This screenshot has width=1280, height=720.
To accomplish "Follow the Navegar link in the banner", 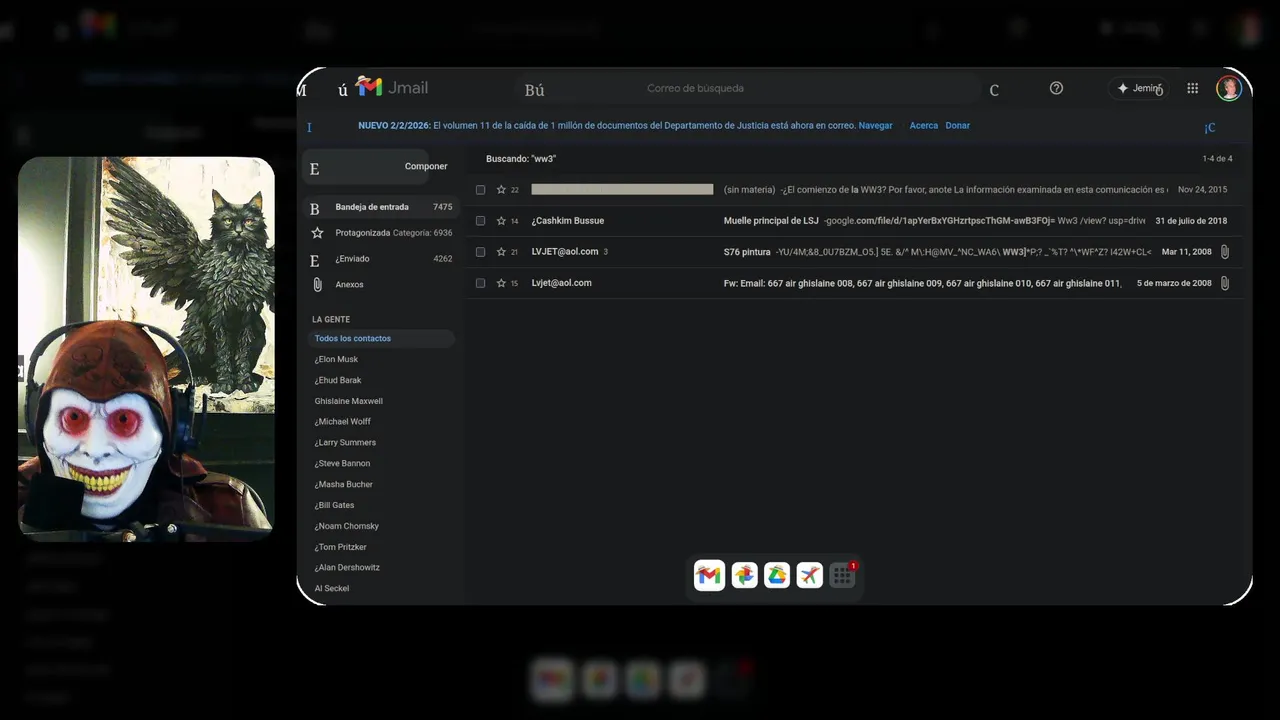I will [875, 126].
